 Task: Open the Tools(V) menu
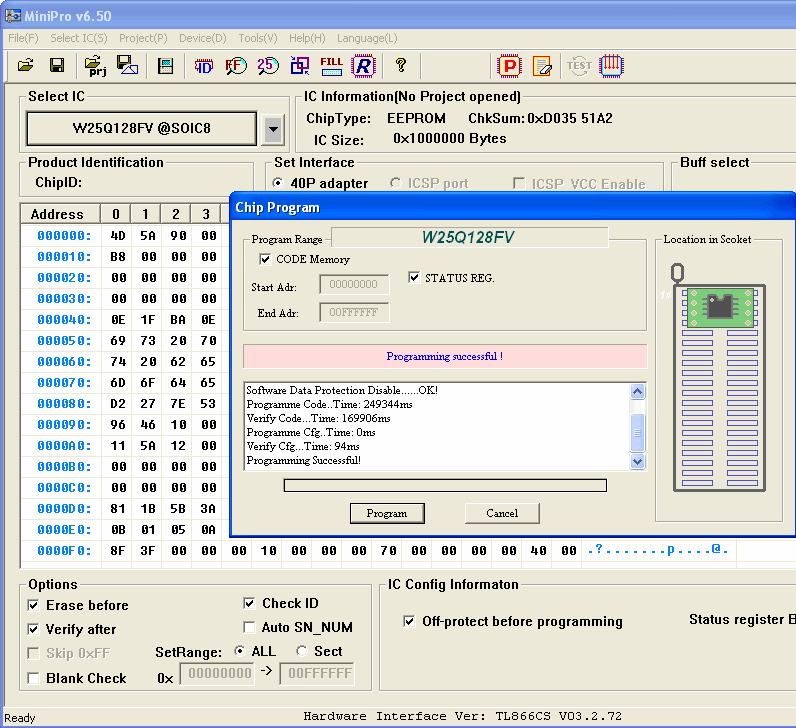point(257,38)
